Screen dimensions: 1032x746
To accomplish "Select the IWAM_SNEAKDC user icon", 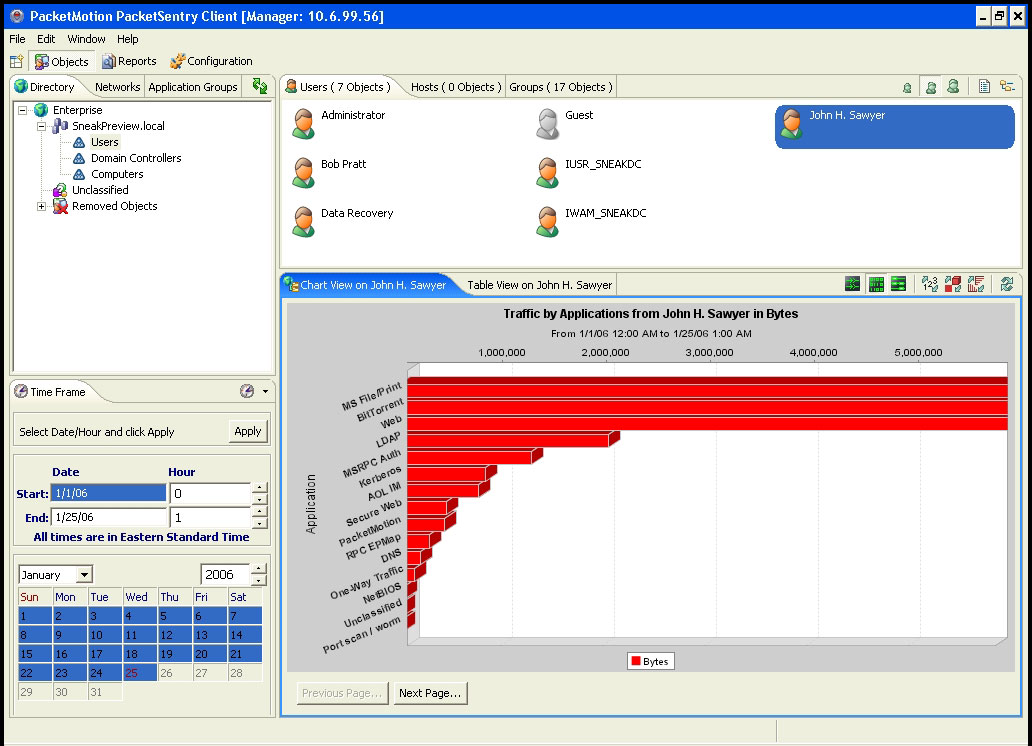I will click(x=548, y=222).
